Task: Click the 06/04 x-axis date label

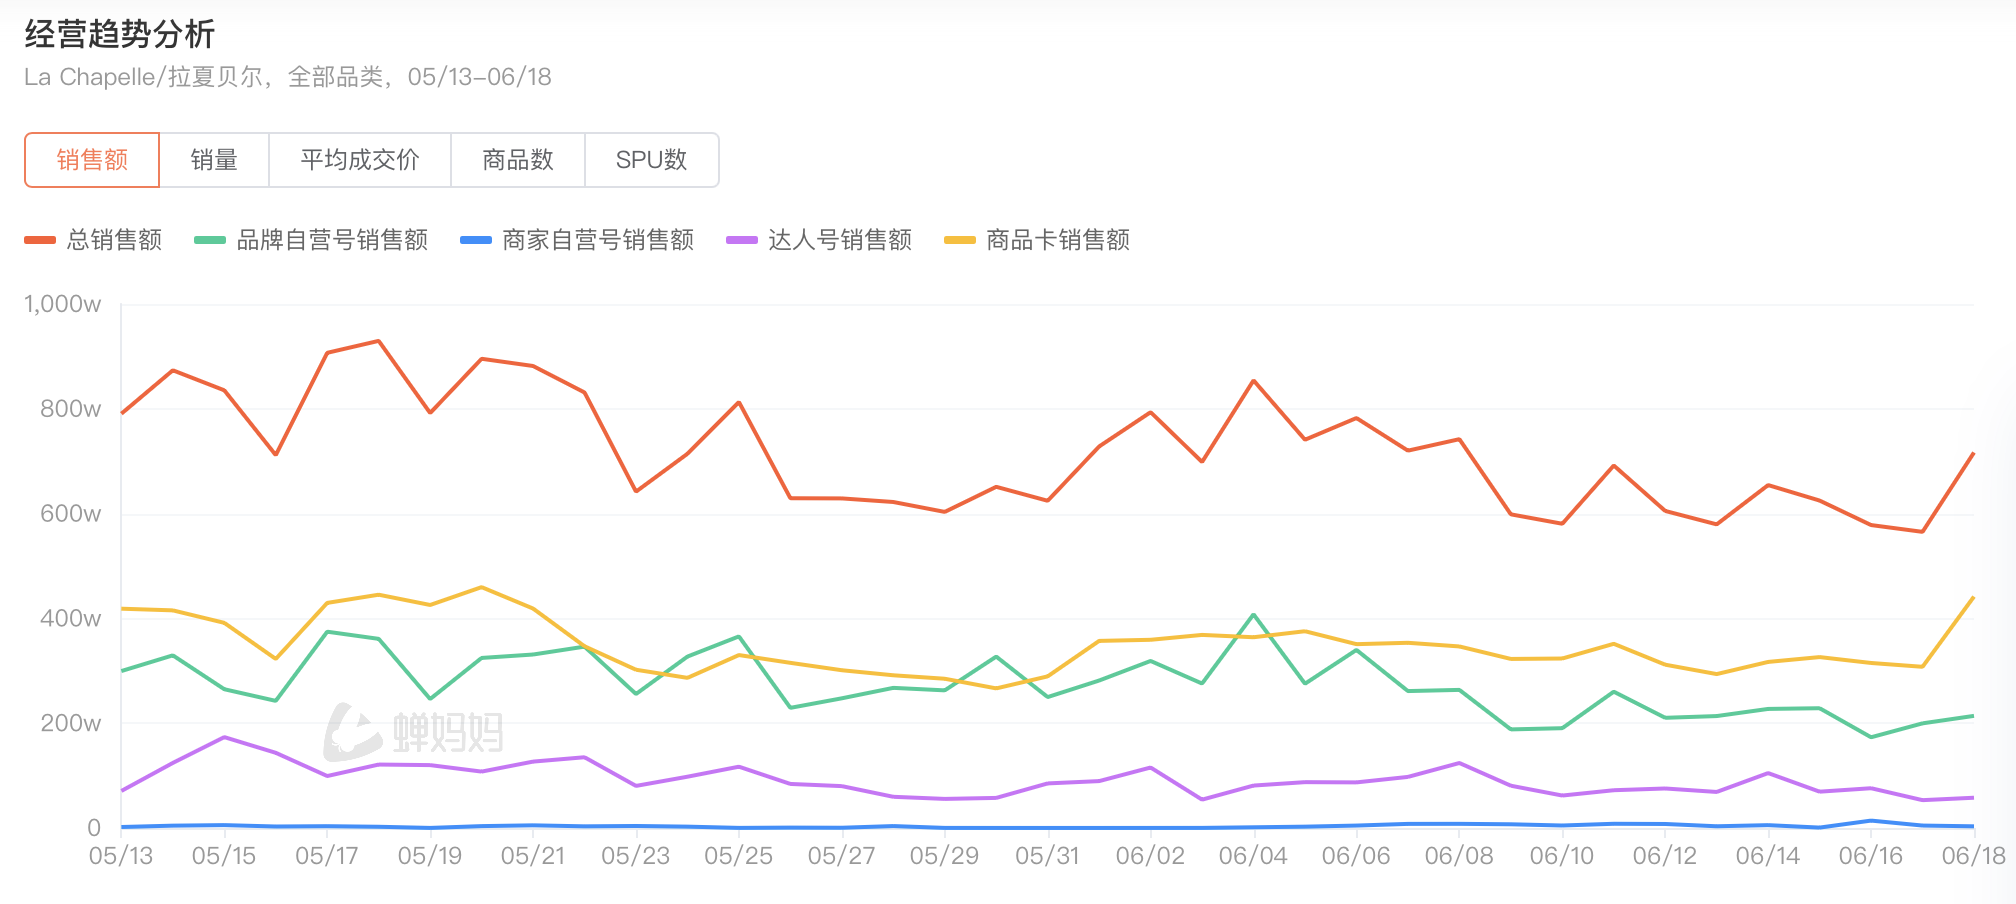Action: (x=1253, y=856)
